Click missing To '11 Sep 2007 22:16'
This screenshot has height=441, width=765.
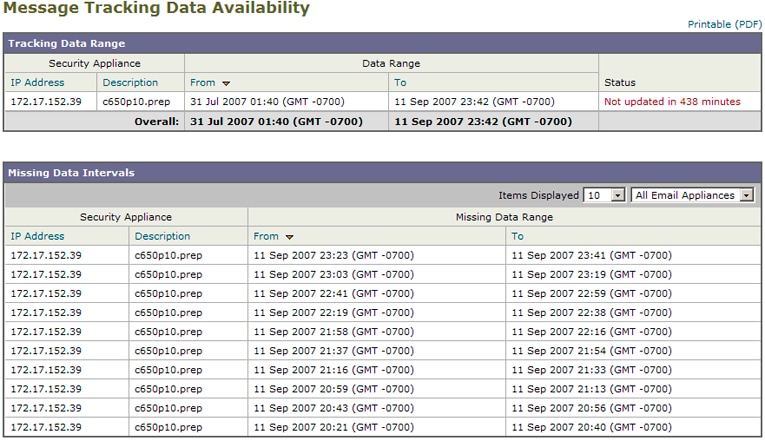591,331
